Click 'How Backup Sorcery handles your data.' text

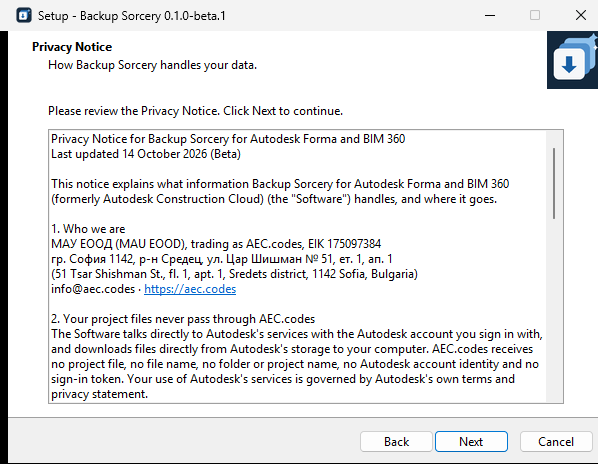click(x=153, y=65)
